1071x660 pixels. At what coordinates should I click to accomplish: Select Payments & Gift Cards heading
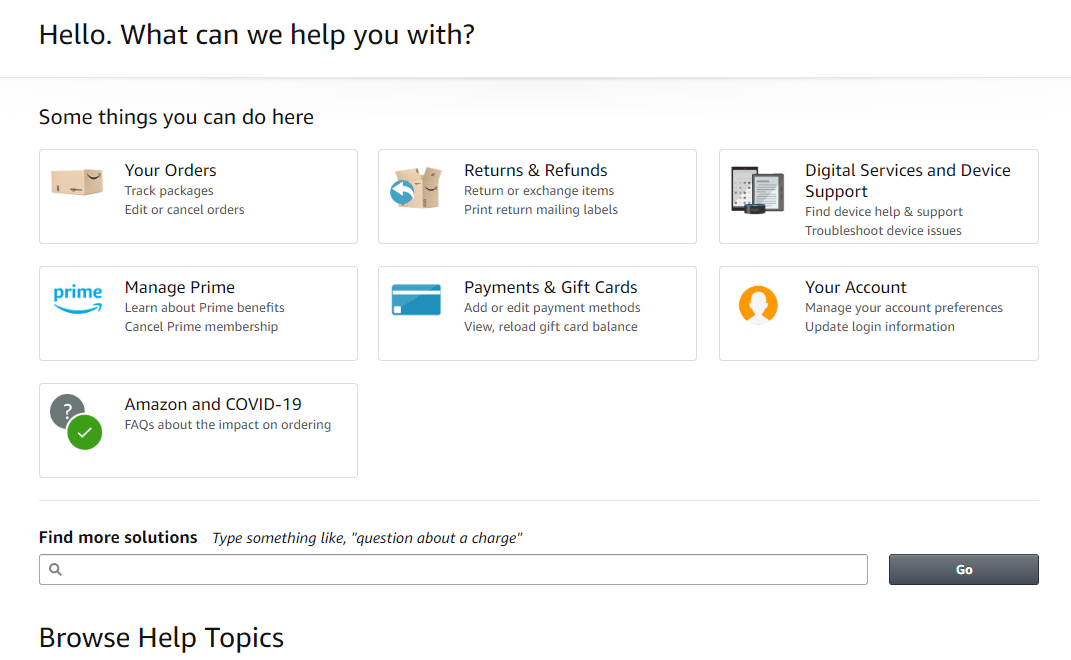click(551, 287)
